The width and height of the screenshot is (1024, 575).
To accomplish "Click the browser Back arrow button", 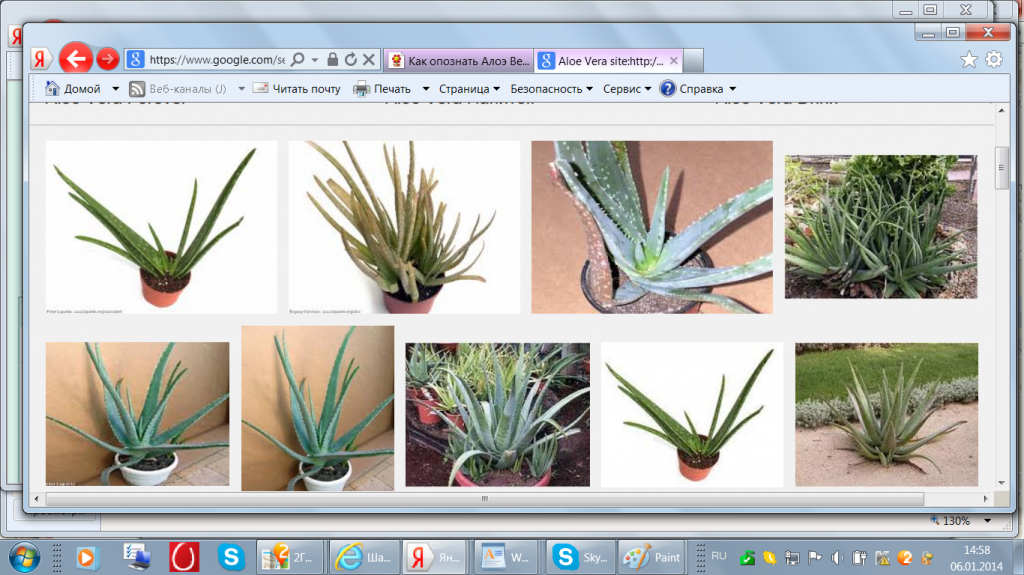I will click(76, 59).
